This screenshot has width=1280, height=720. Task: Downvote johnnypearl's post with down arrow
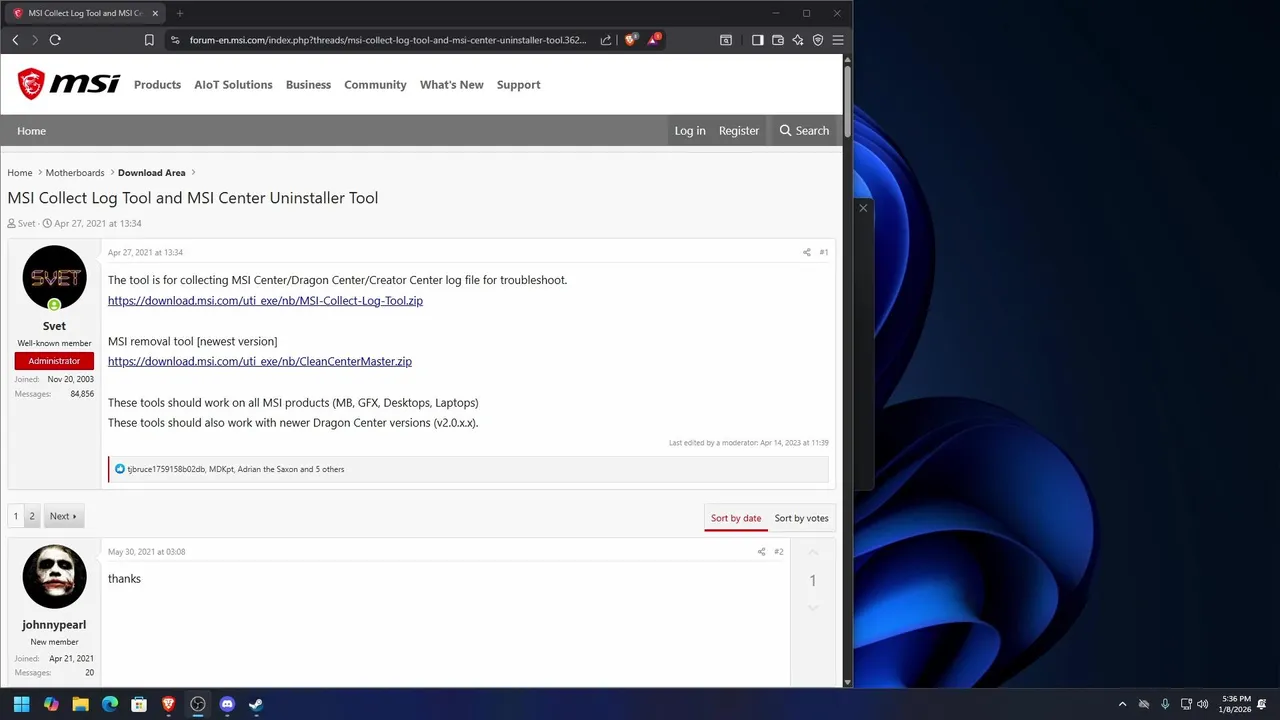(x=813, y=608)
